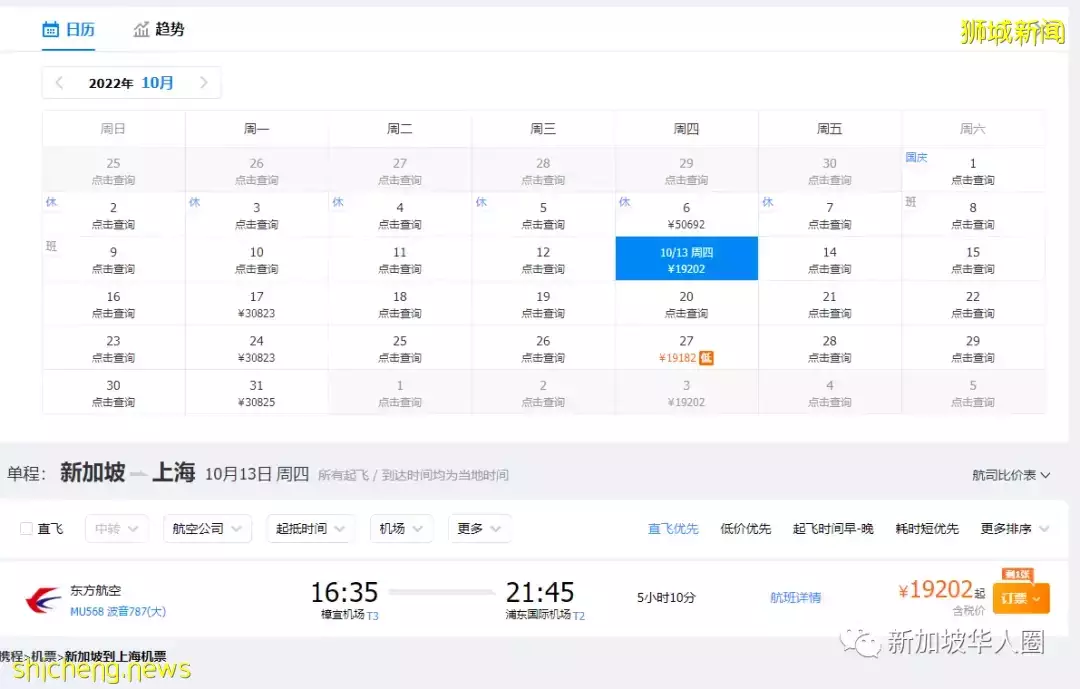The width and height of the screenshot is (1080, 689).
Task: Expand the 起抵时间 time filter dropdown
Action: (x=310, y=528)
